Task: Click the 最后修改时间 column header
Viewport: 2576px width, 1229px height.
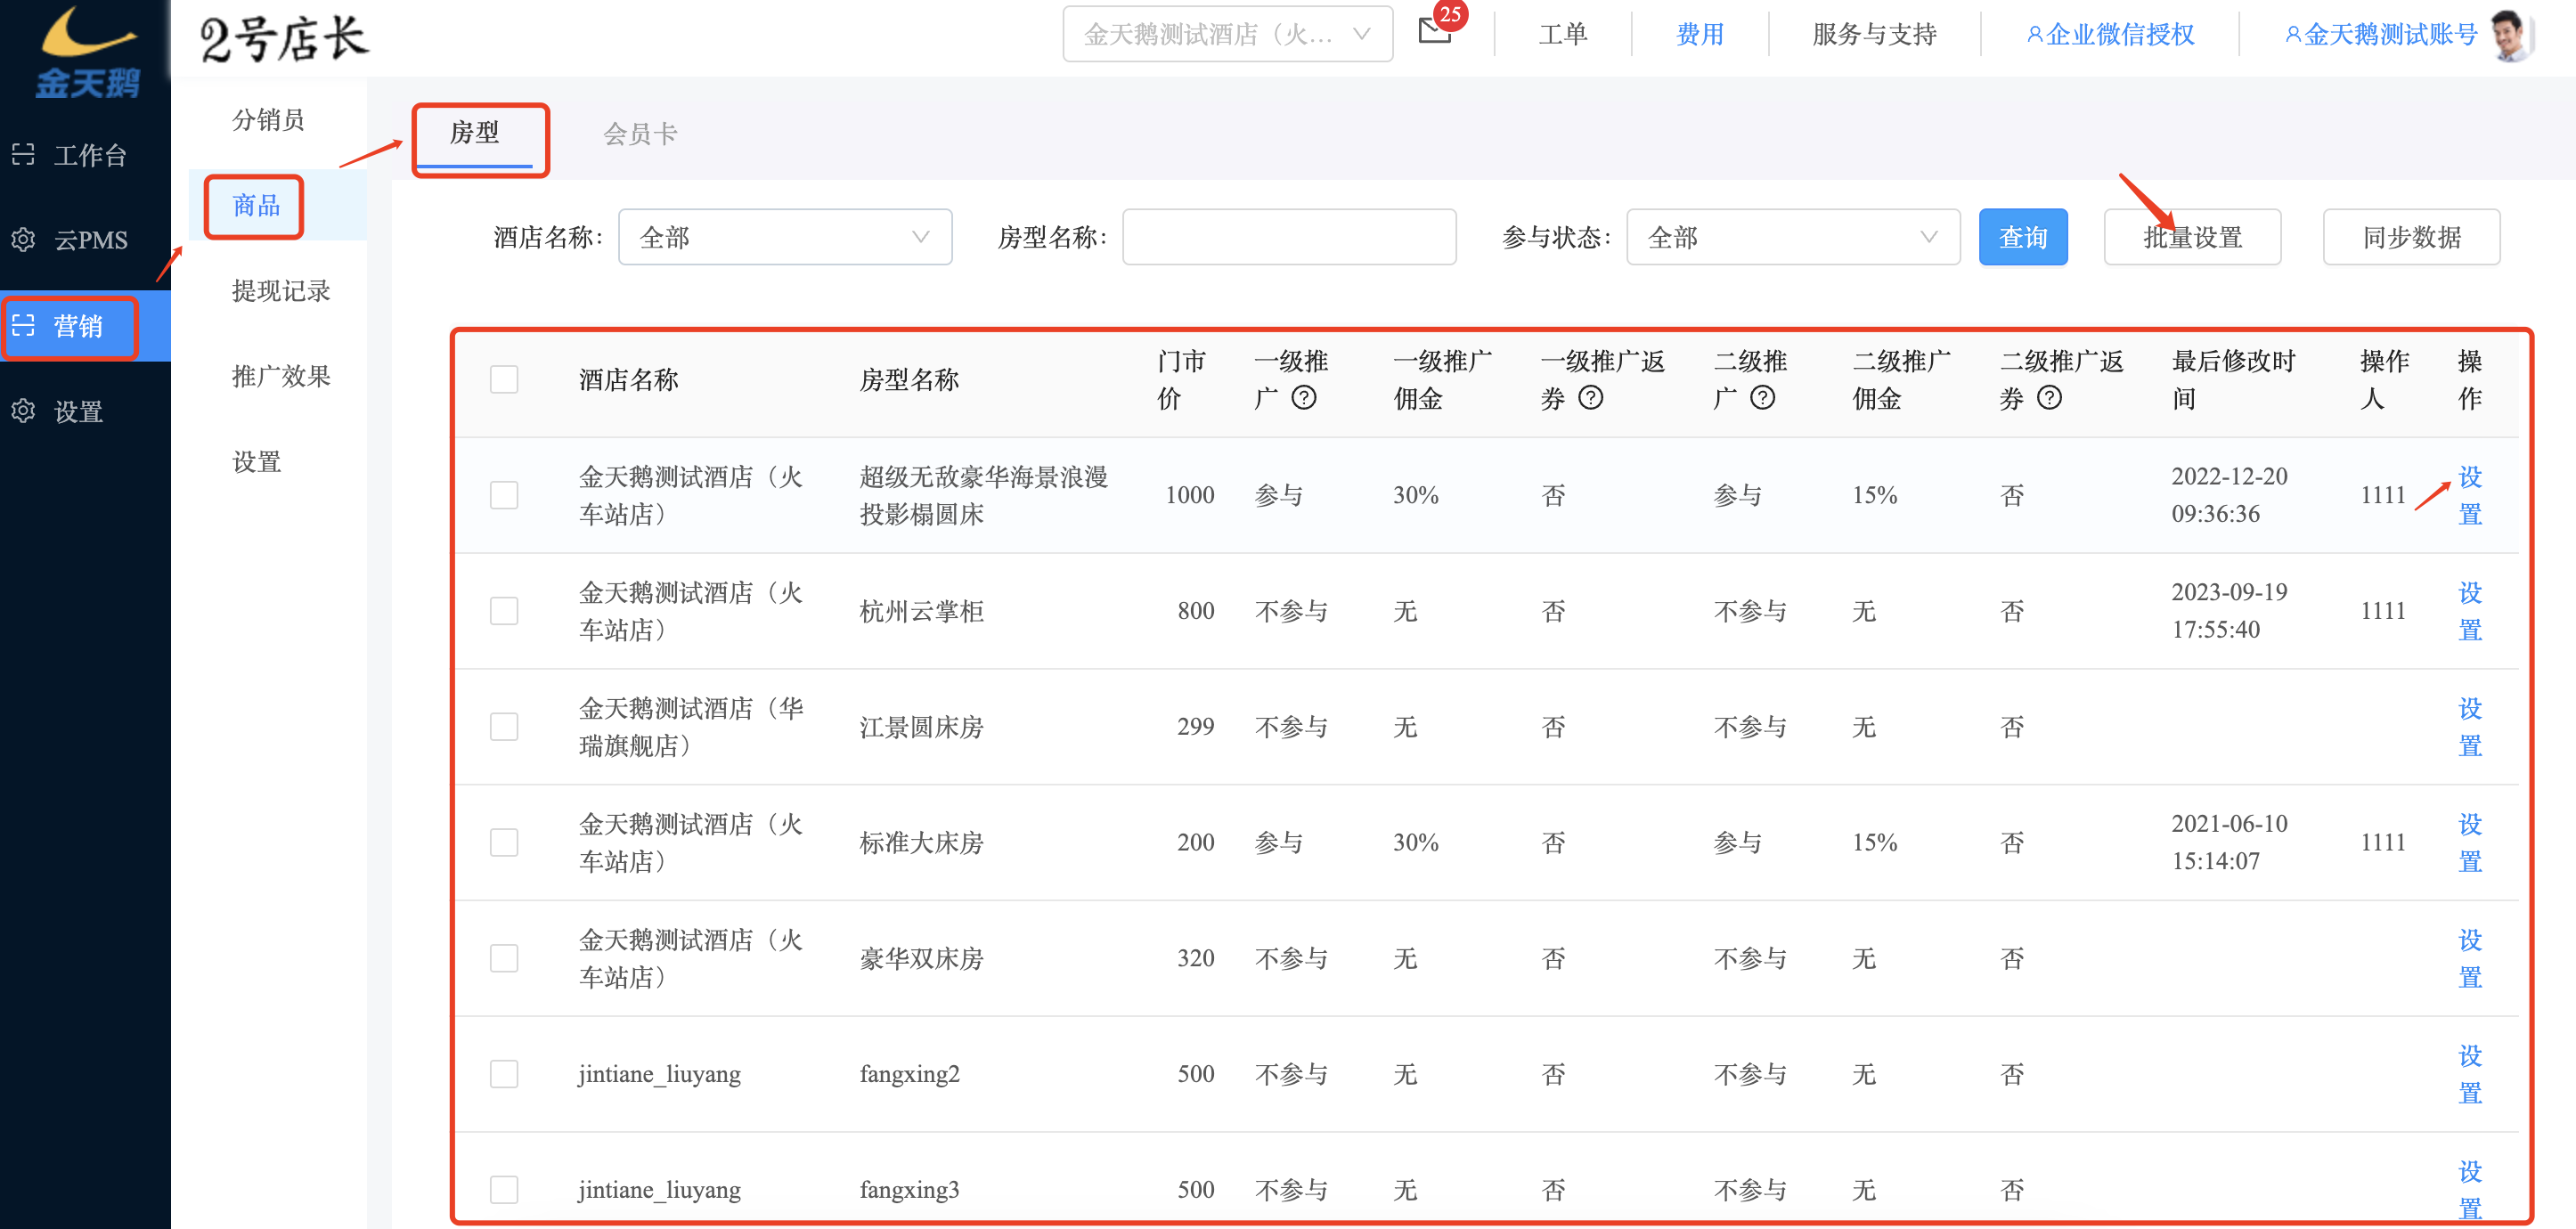Action: coord(2233,380)
